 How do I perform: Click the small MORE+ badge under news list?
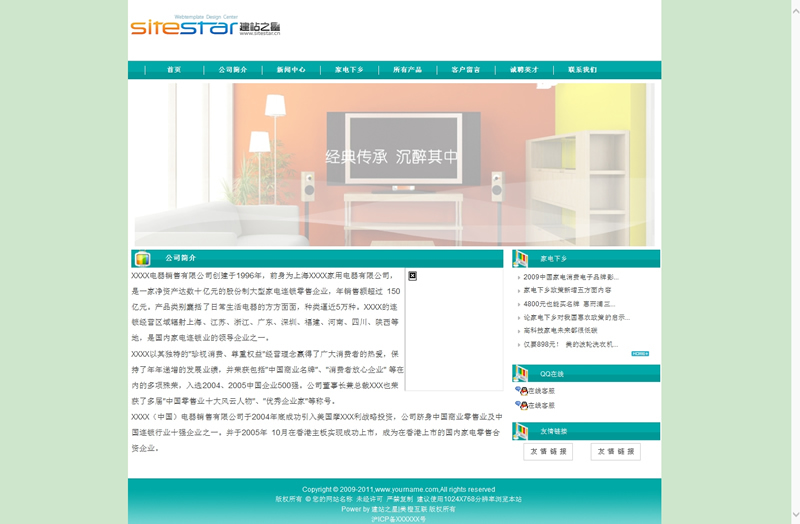pos(640,353)
